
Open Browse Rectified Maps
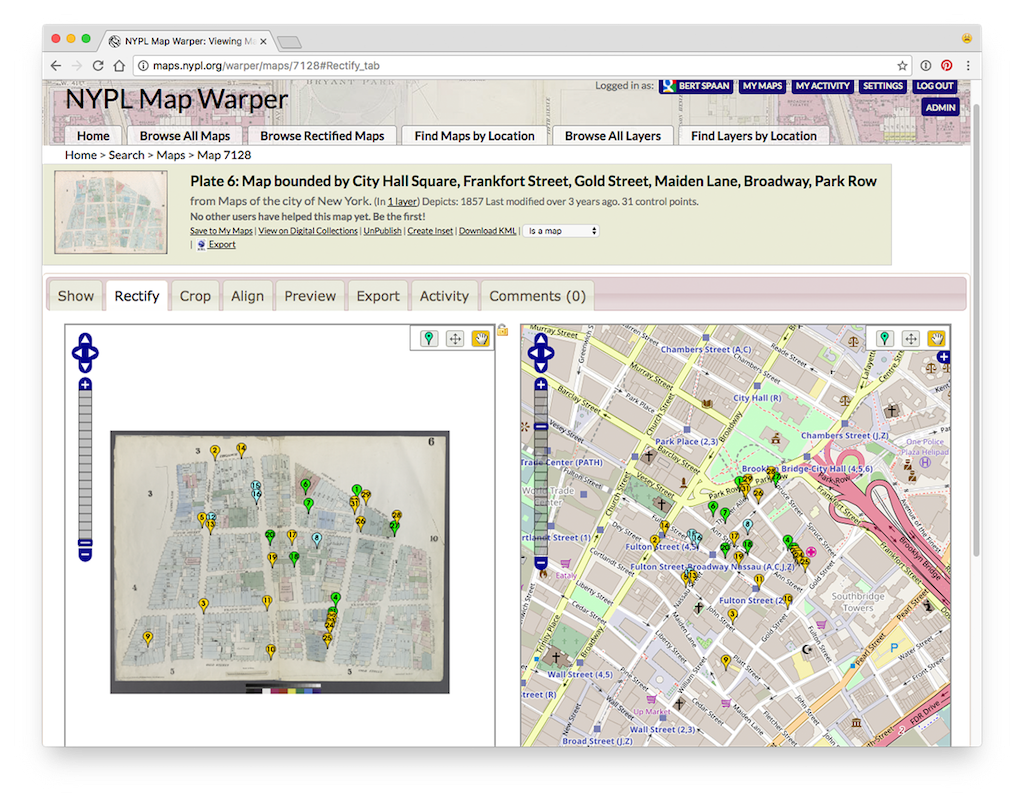(x=322, y=136)
